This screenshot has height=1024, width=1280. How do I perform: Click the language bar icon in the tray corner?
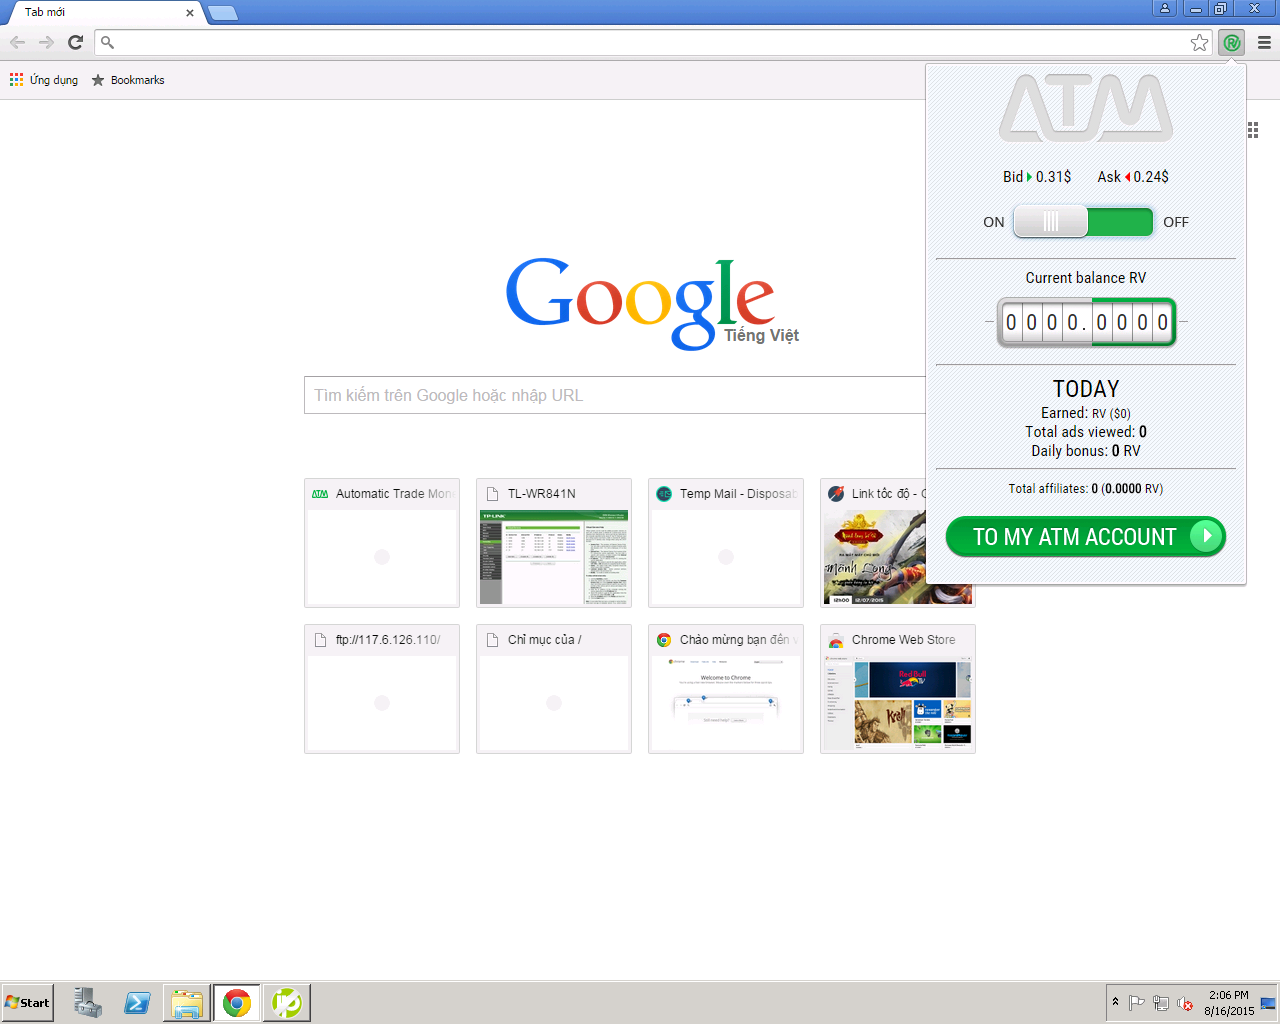pyautogui.click(x=1268, y=1003)
